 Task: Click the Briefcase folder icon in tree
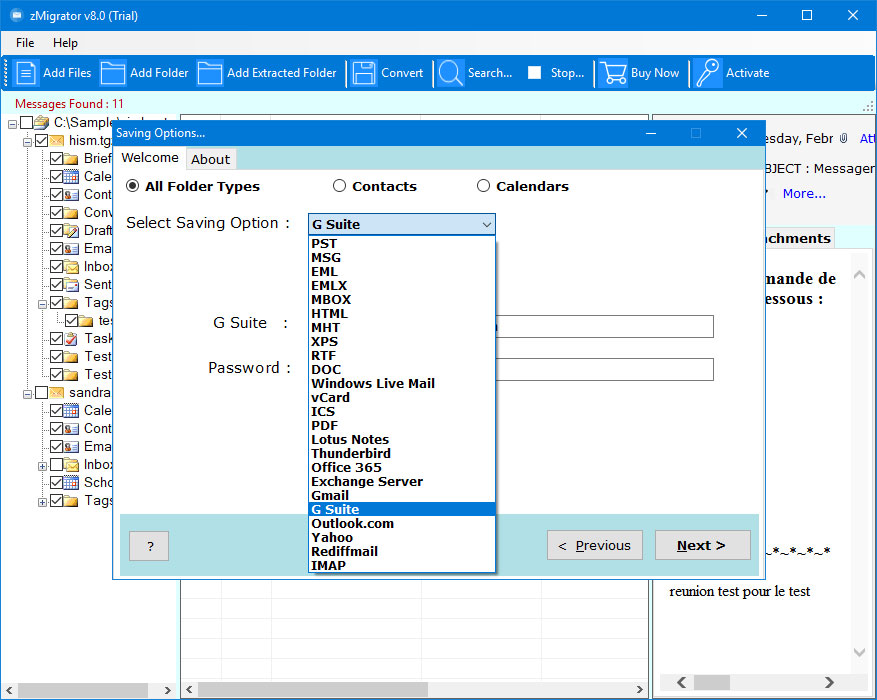(71, 159)
